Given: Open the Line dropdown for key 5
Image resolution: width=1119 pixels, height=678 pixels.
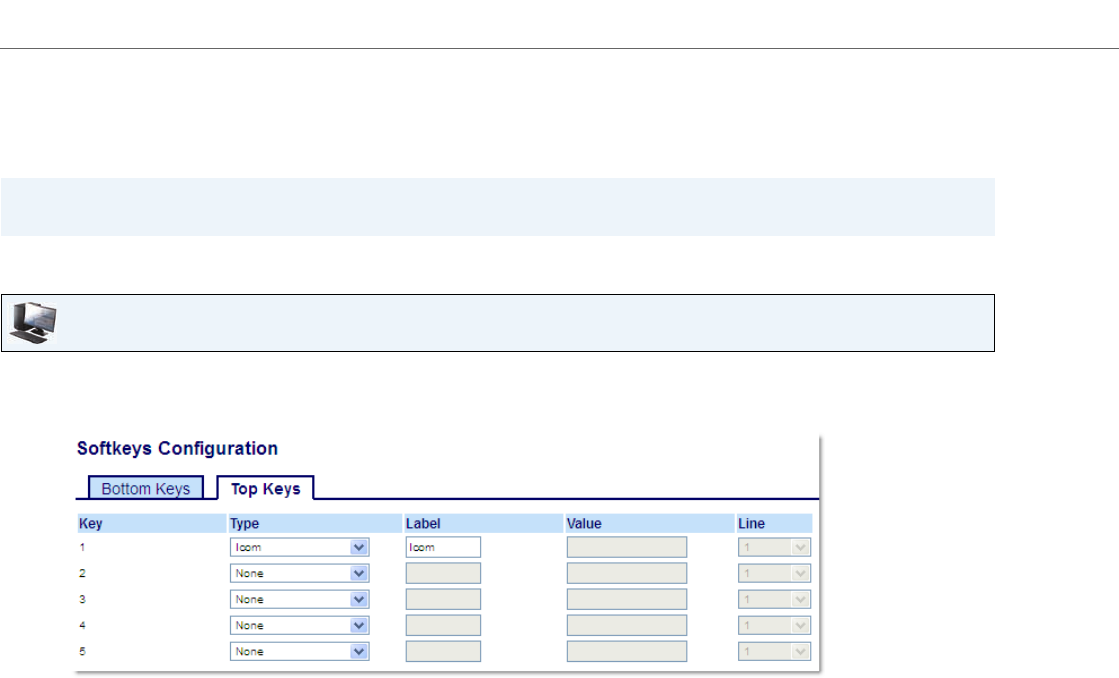Looking at the screenshot, I should 774,652.
